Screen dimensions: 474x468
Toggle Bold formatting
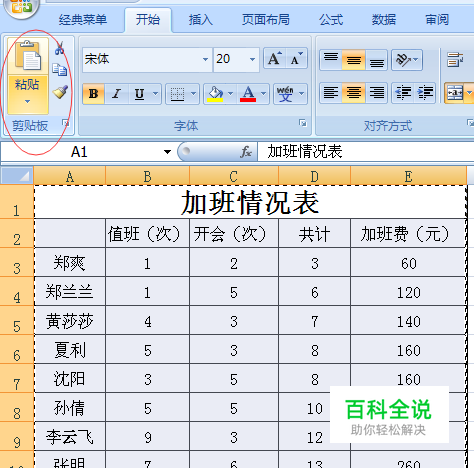(94, 94)
